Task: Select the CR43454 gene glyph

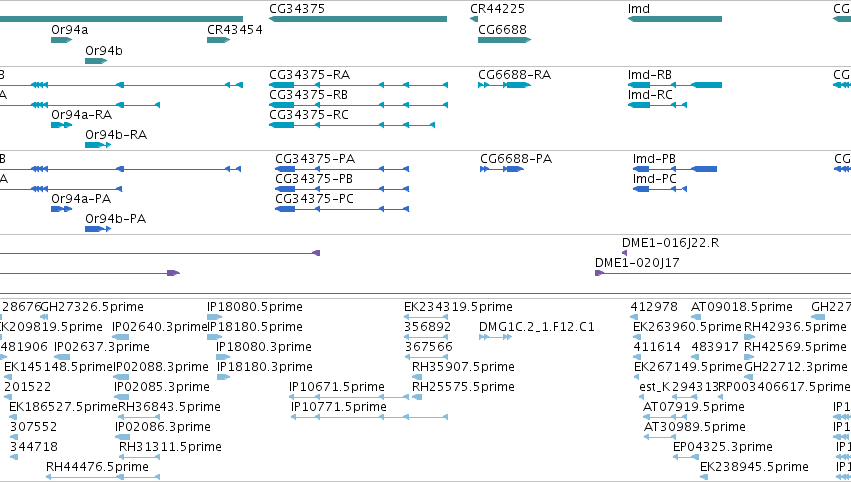Action: click(219, 40)
